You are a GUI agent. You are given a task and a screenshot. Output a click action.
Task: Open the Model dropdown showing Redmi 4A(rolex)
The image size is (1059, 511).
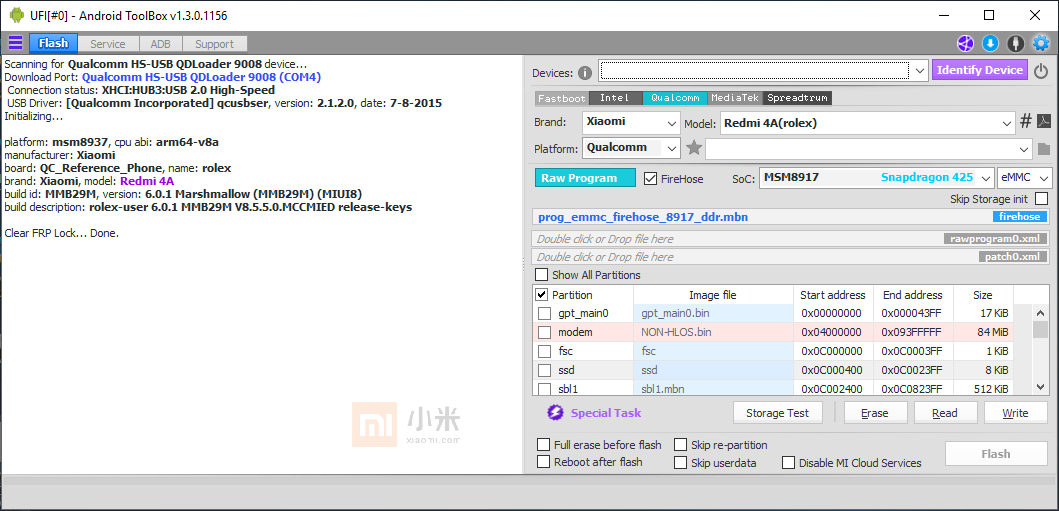(x=868, y=124)
